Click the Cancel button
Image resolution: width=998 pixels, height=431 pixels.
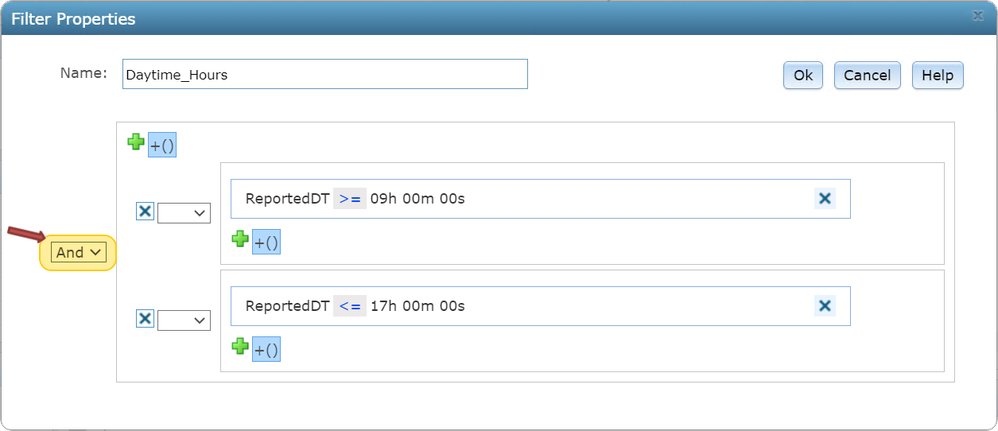point(867,75)
